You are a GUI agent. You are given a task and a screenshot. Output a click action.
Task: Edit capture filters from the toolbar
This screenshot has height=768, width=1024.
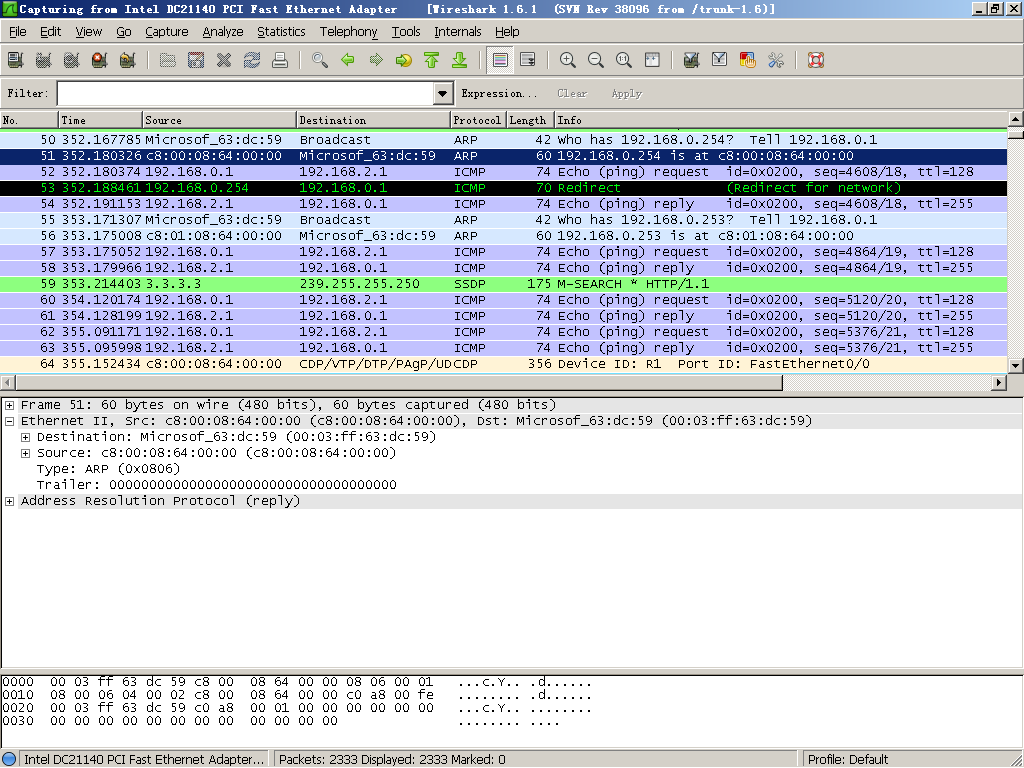point(692,60)
